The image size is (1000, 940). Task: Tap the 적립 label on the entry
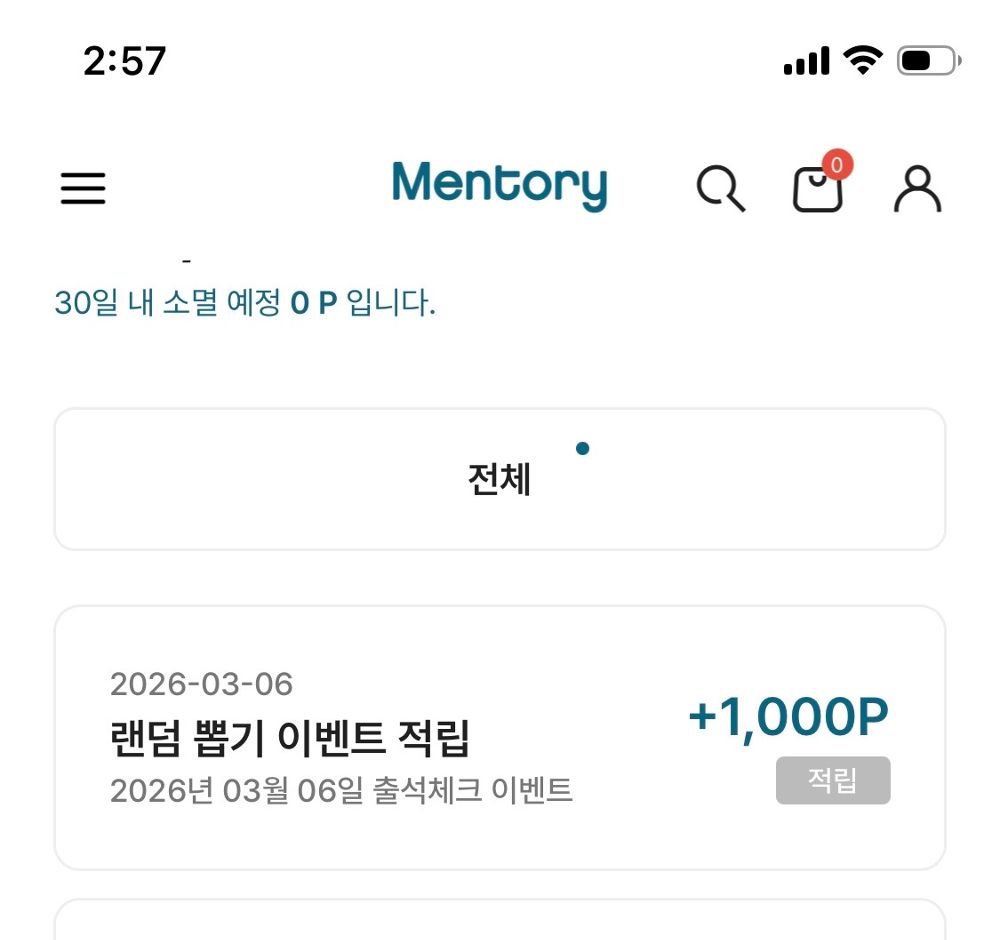833,782
